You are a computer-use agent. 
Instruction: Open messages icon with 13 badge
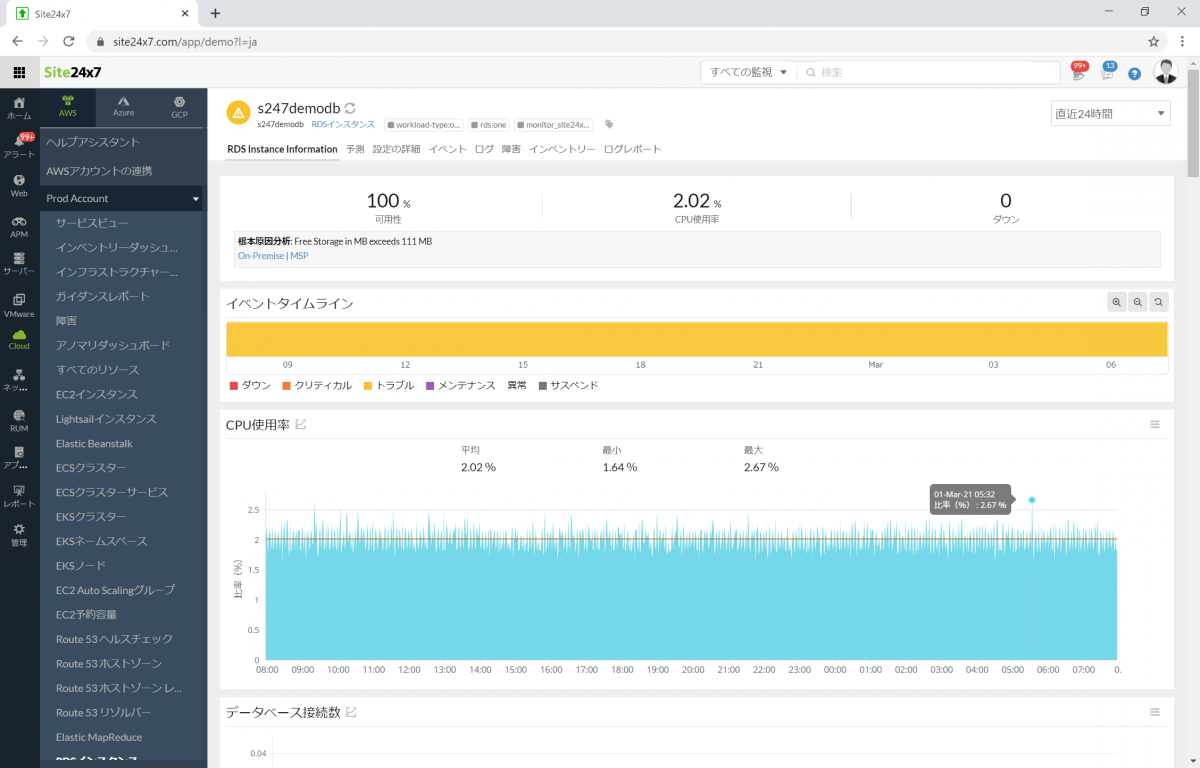(x=1107, y=72)
